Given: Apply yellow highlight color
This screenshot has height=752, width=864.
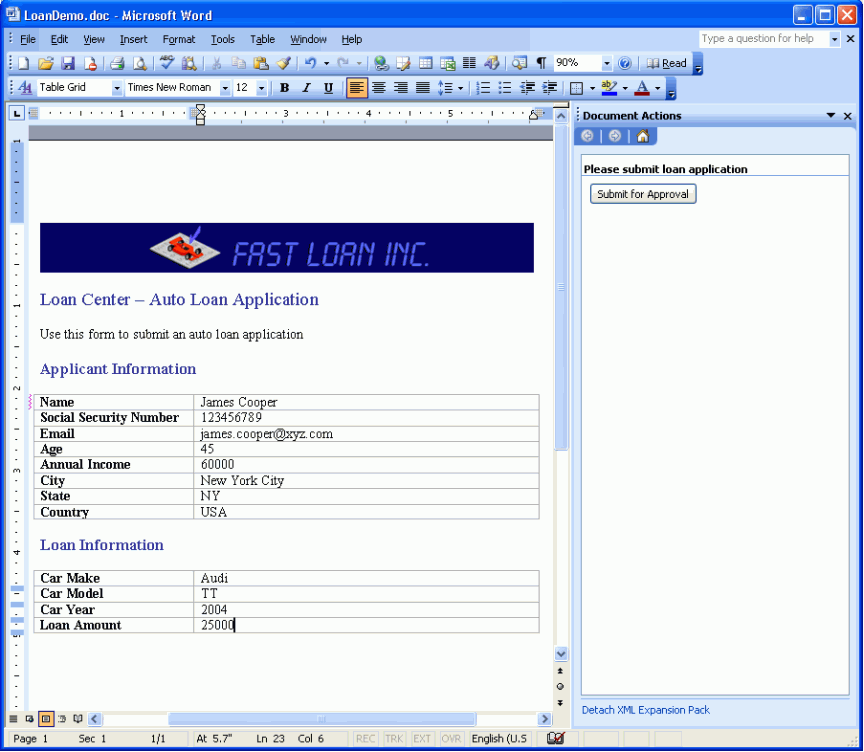Looking at the screenshot, I should click(609, 88).
